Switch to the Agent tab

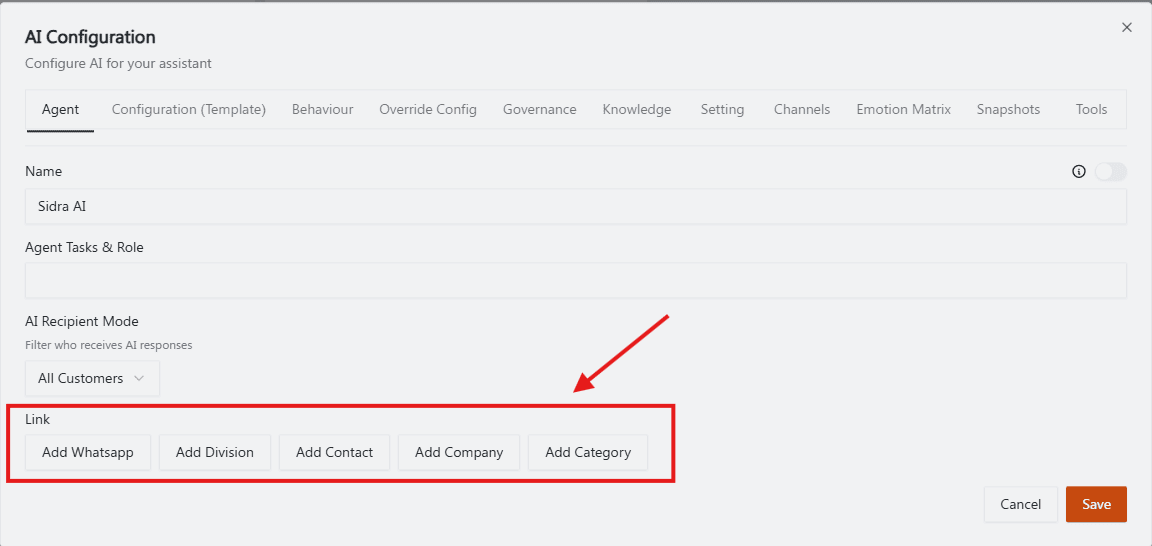[x=60, y=109]
